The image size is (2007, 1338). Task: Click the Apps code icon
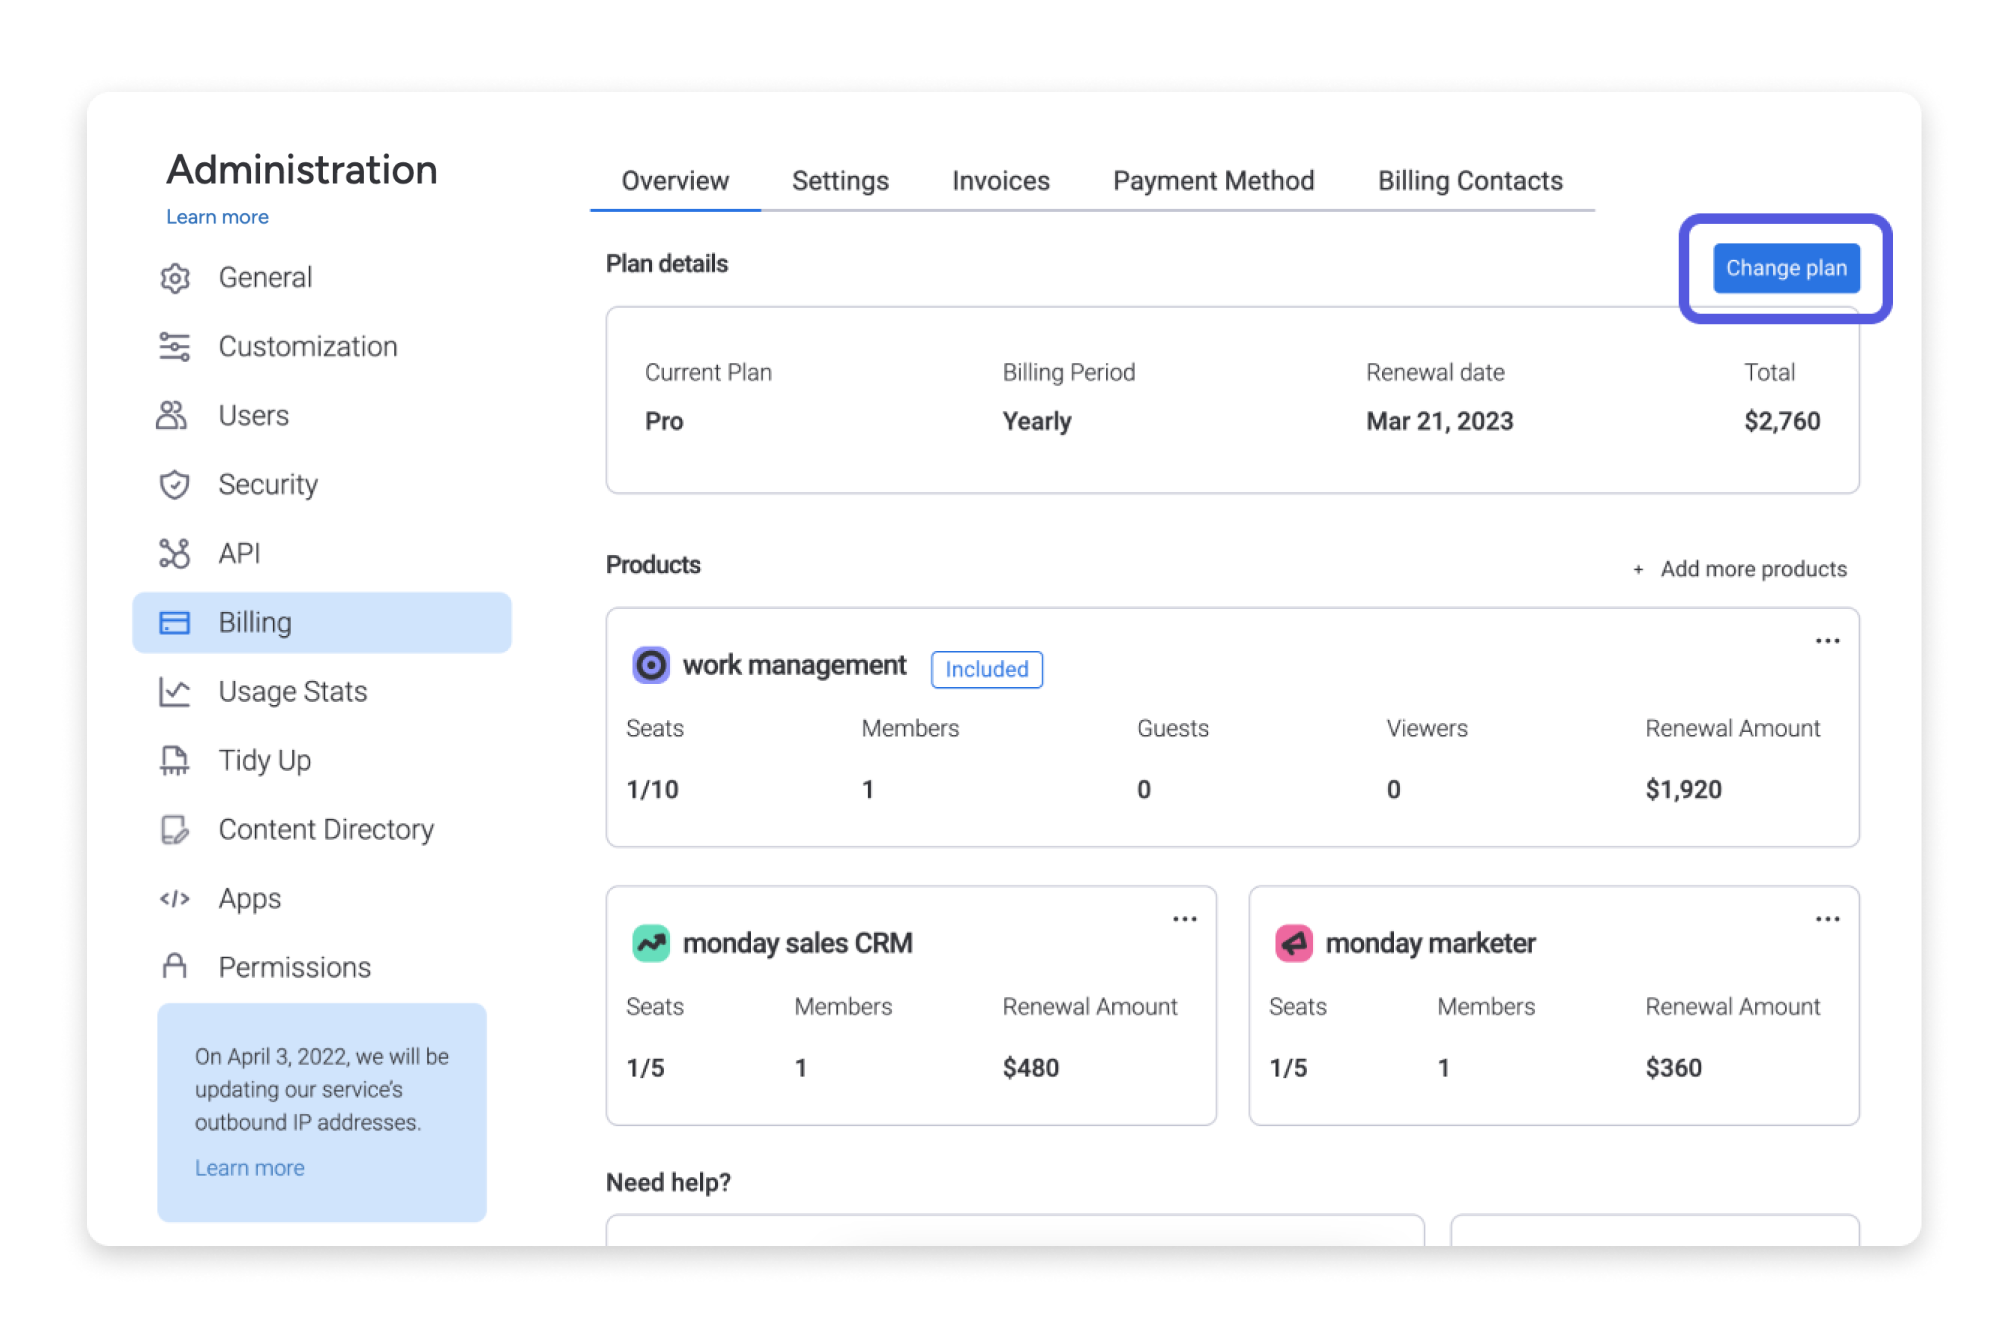coord(174,898)
